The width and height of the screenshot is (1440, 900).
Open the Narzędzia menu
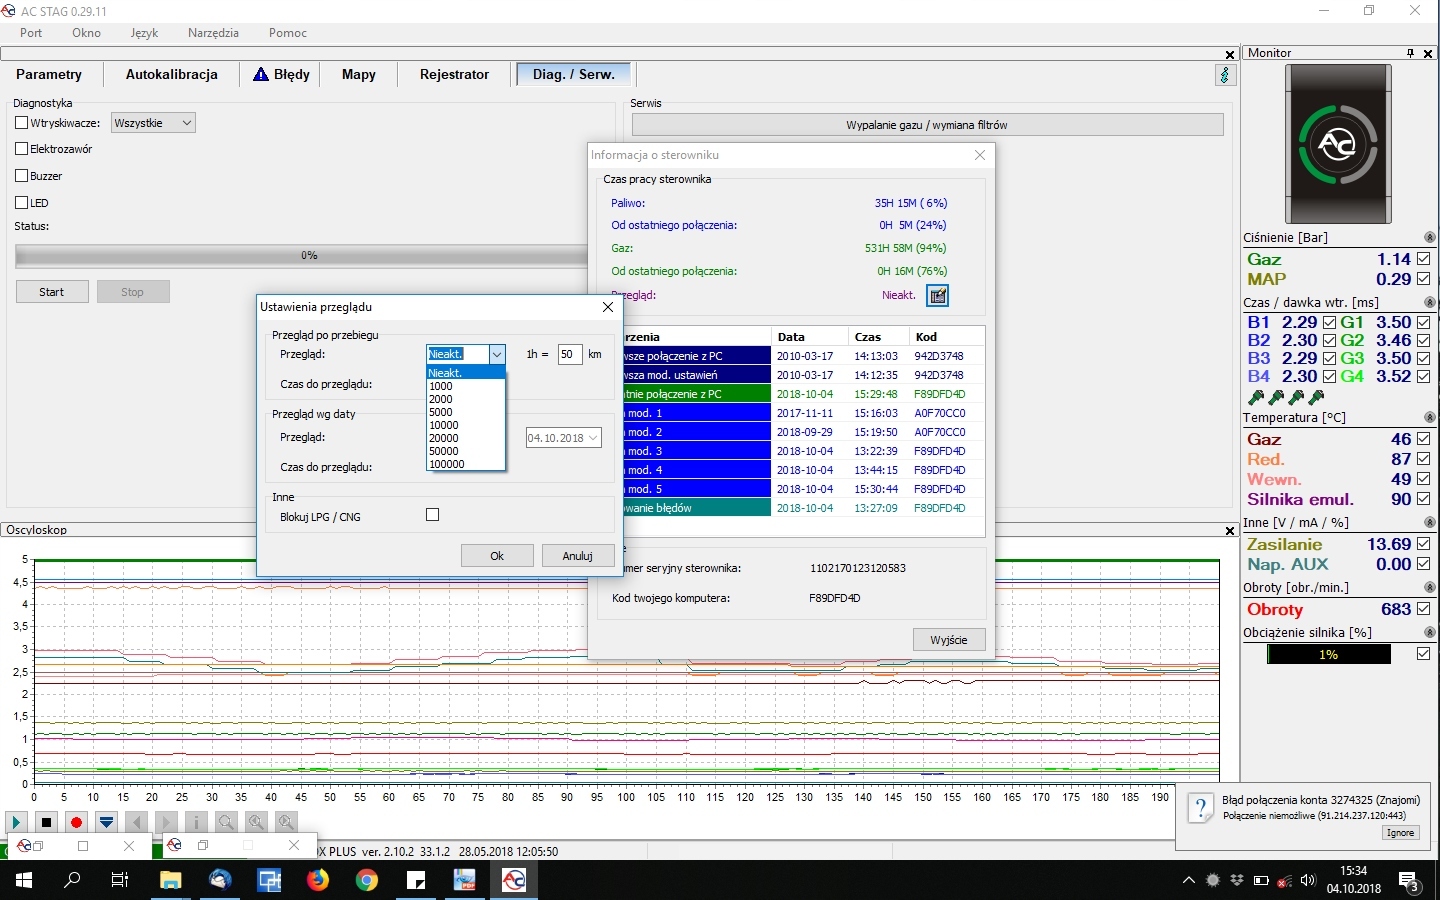pyautogui.click(x=213, y=33)
